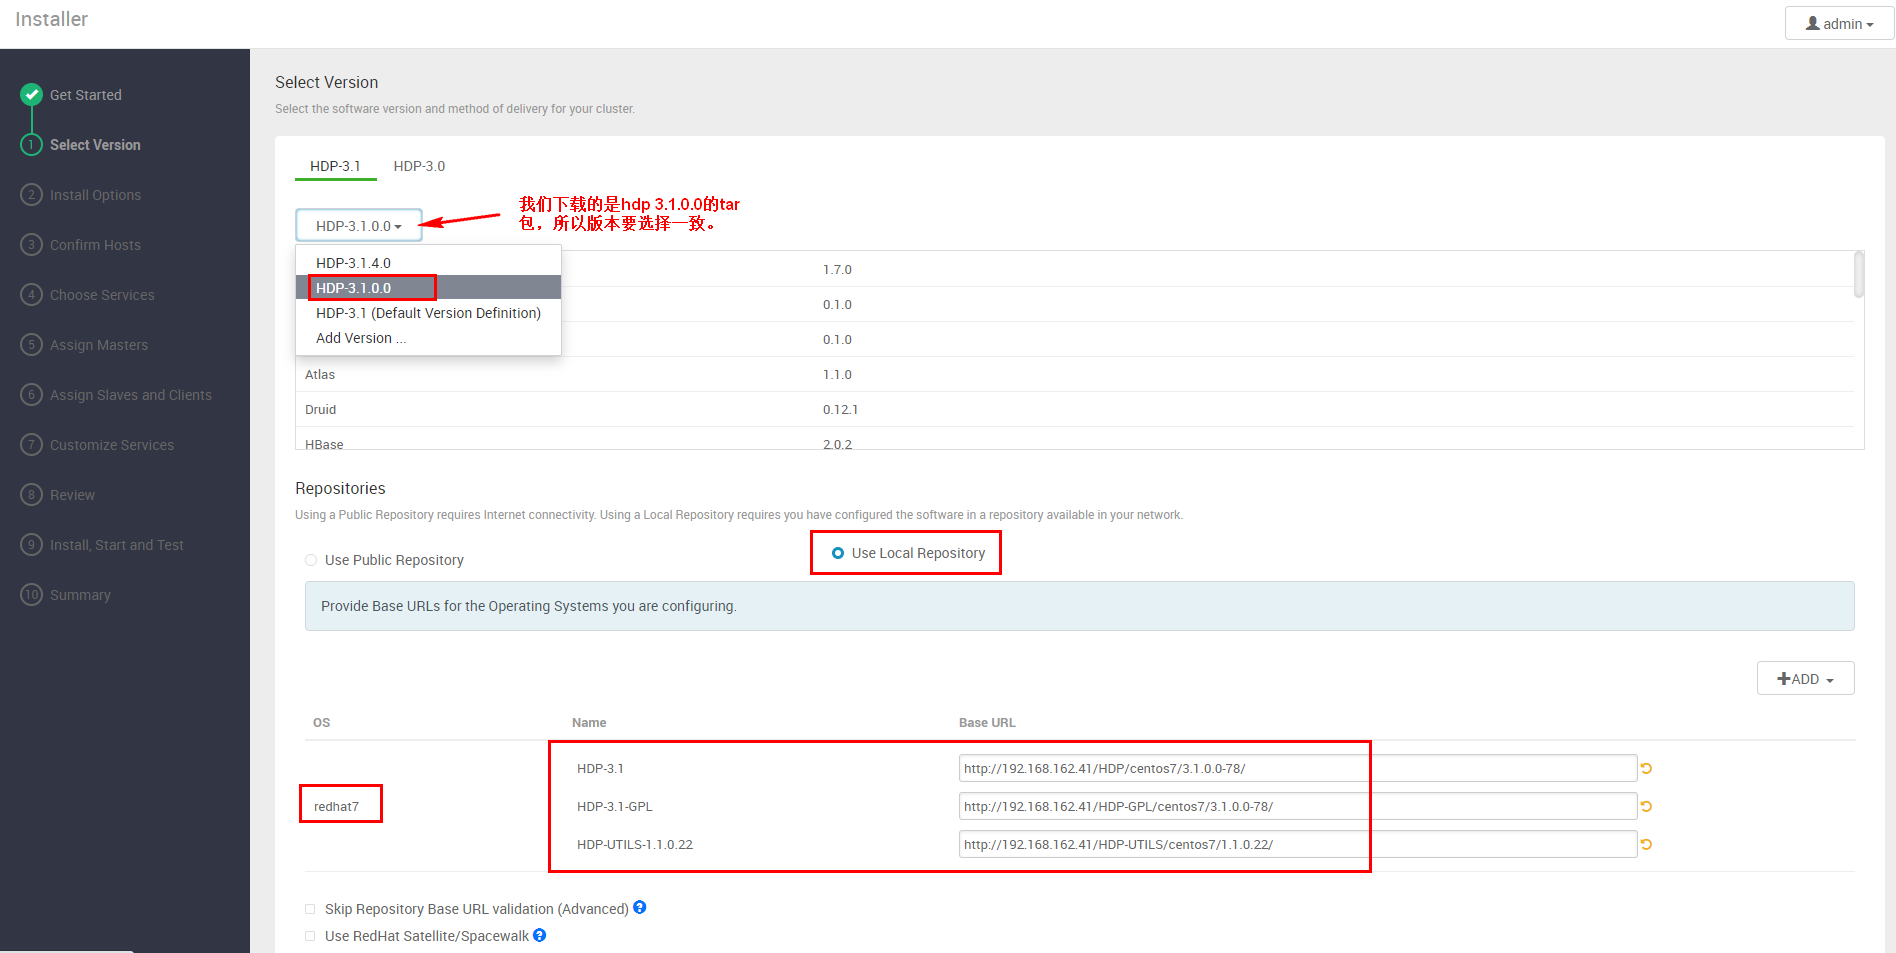1896x953 pixels.
Task: Click the Install, Start and Test step 9 circle
Action: pos(32,544)
